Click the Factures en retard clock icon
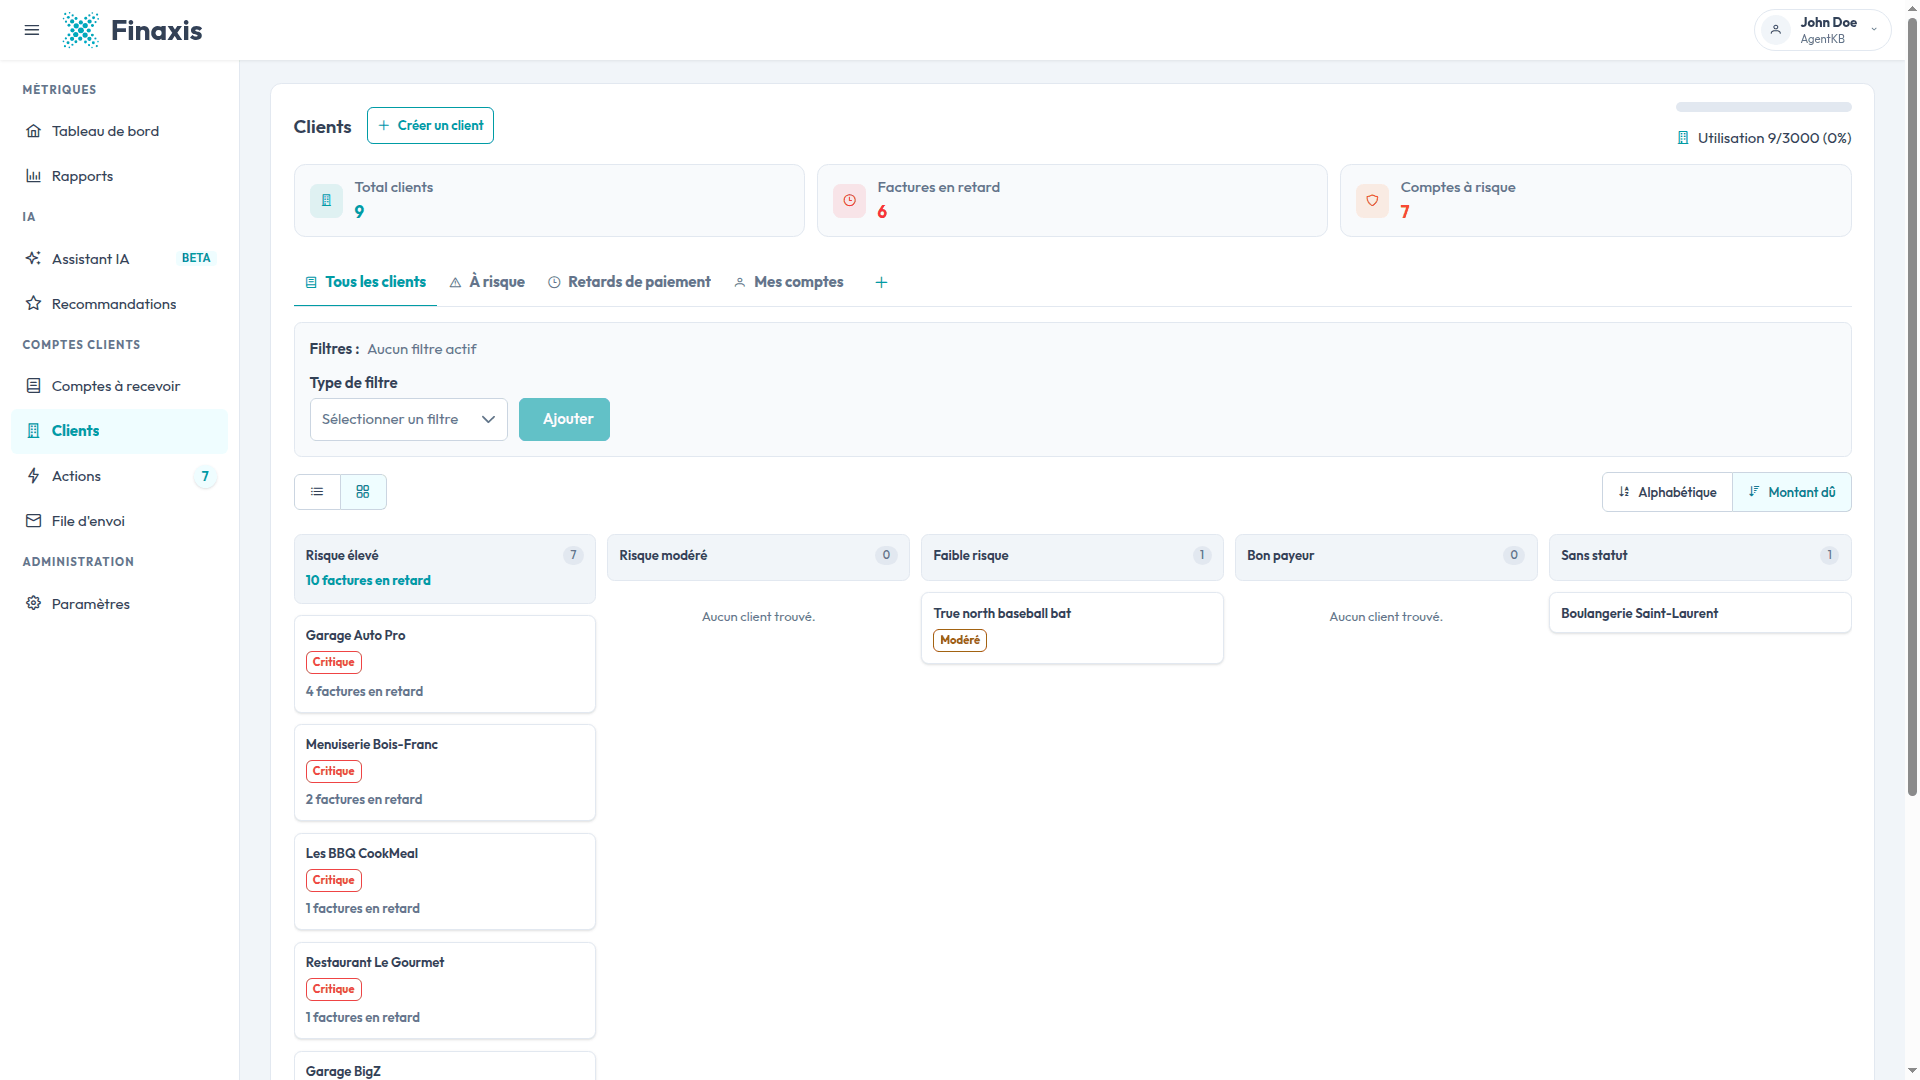Screen dimensions: 1920x1080 (x=849, y=200)
